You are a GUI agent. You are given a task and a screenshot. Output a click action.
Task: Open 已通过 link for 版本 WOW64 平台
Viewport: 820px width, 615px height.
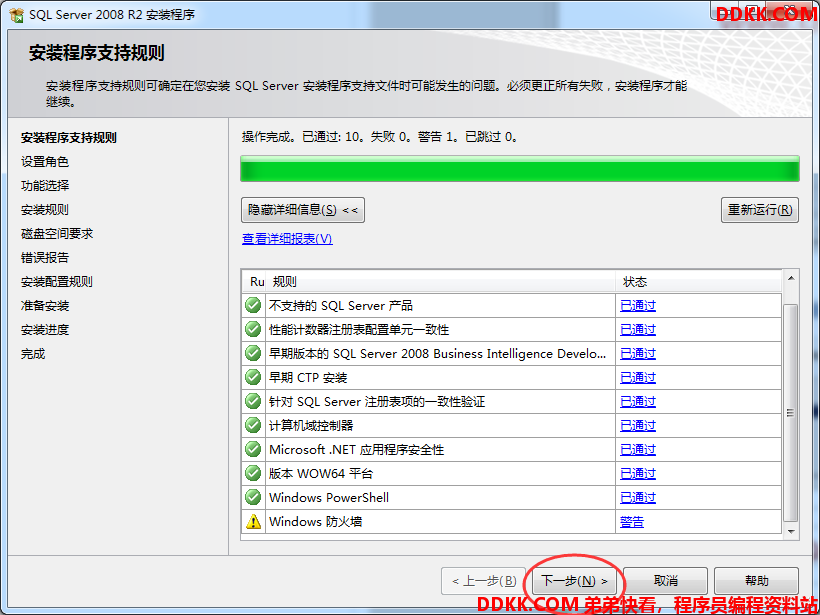pyautogui.click(x=637, y=474)
